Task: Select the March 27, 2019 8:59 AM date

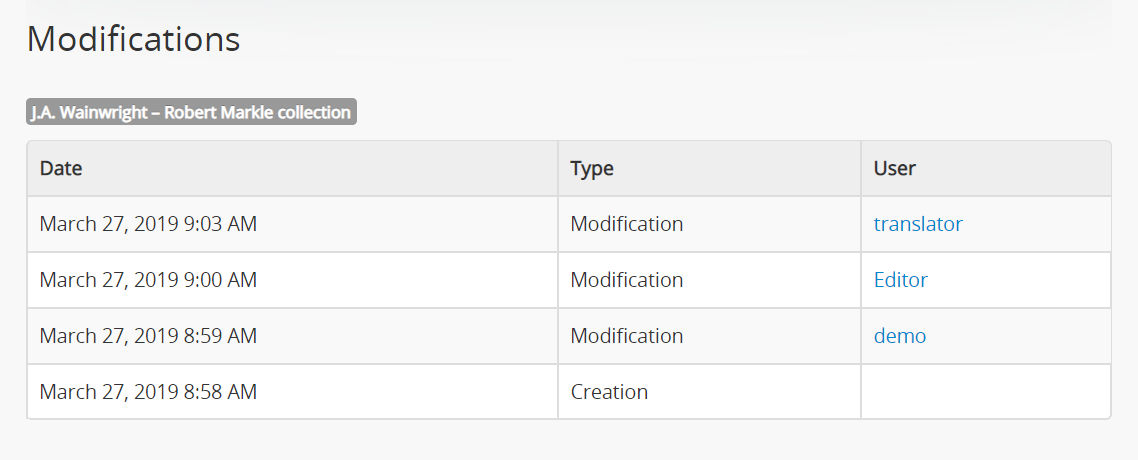Action: point(148,336)
